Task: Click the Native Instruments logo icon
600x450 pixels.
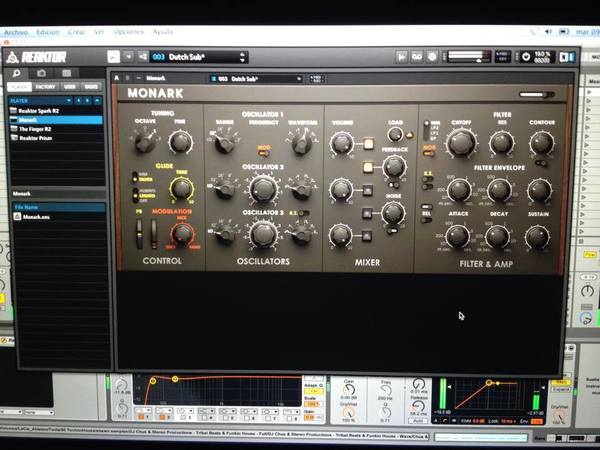Action: (x=567, y=57)
